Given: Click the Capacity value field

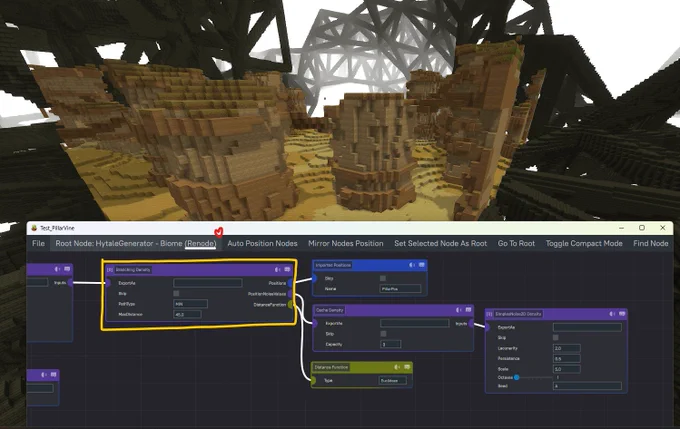Looking at the screenshot, I should (391, 344).
